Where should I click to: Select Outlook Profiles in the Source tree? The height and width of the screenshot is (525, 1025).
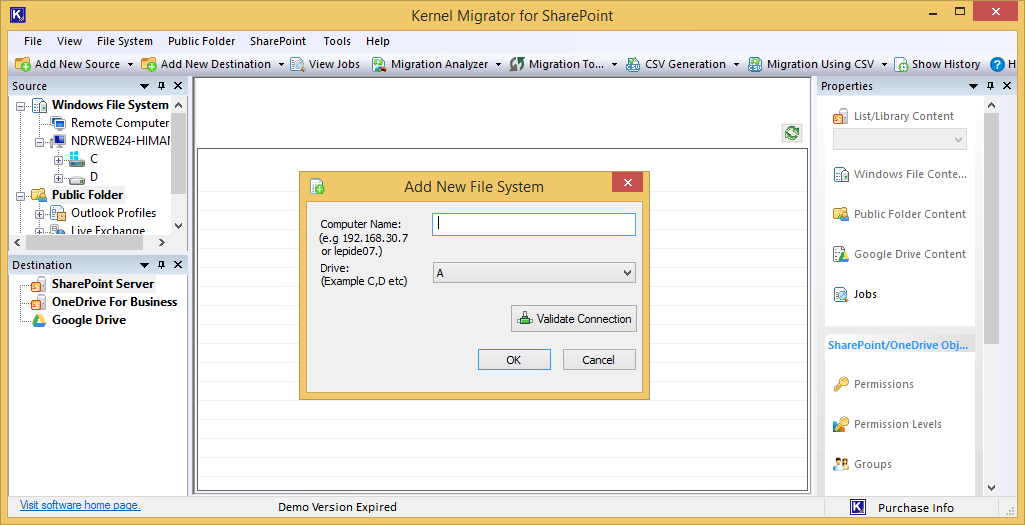tap(114, 212)
